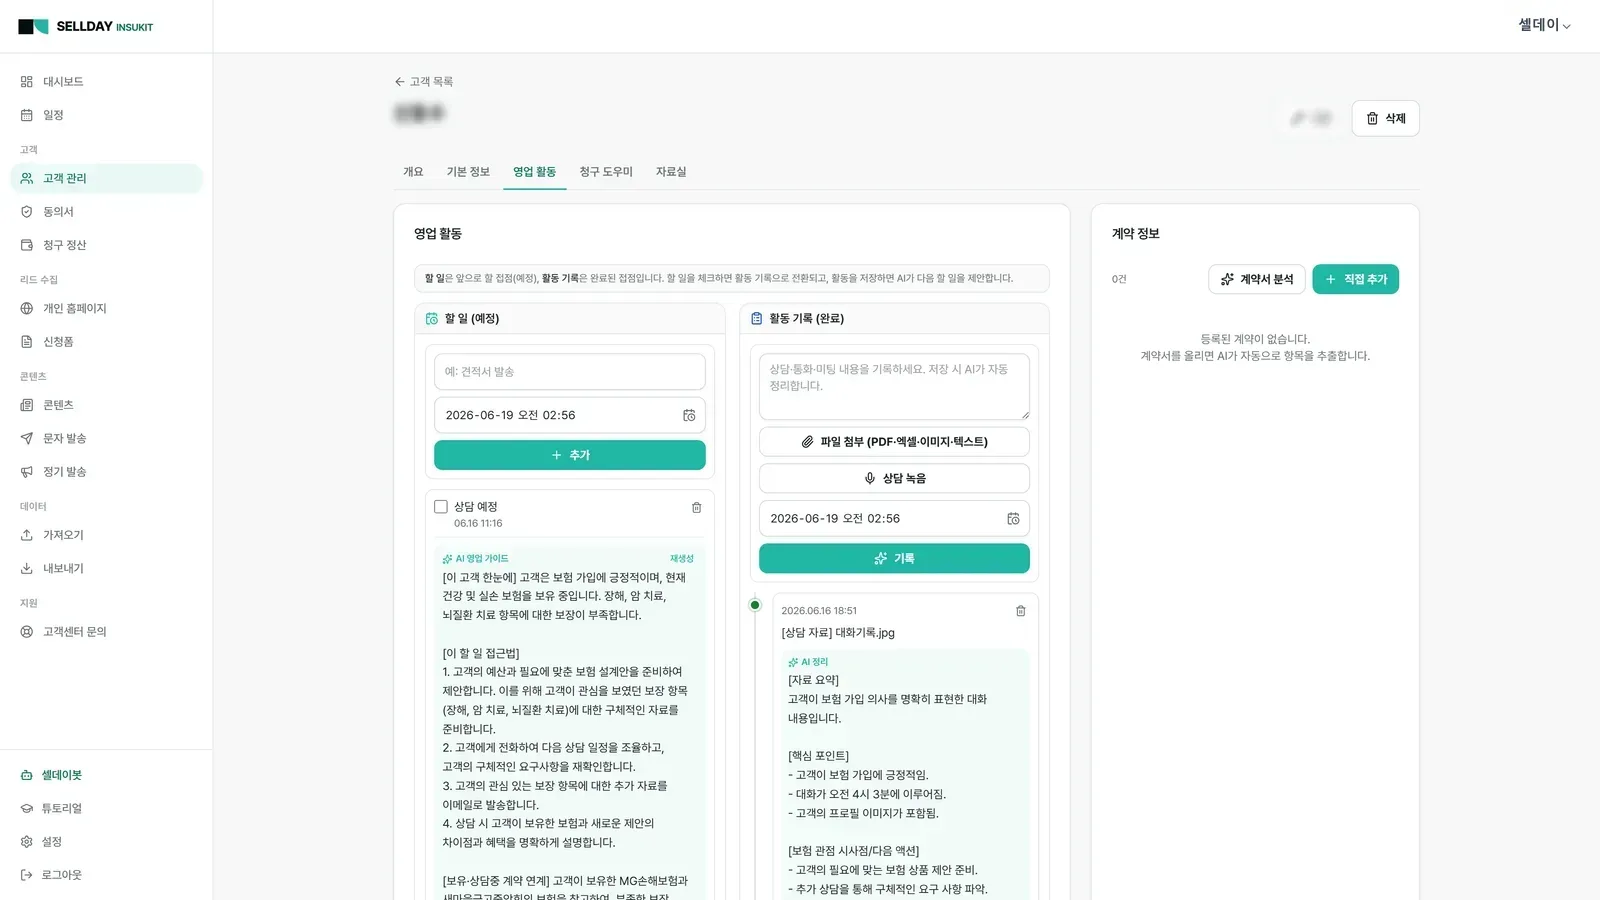This screenshot has height=900, width=1600.
Task: Open 신청폼 in the sidebar
Action: [106, 342]
